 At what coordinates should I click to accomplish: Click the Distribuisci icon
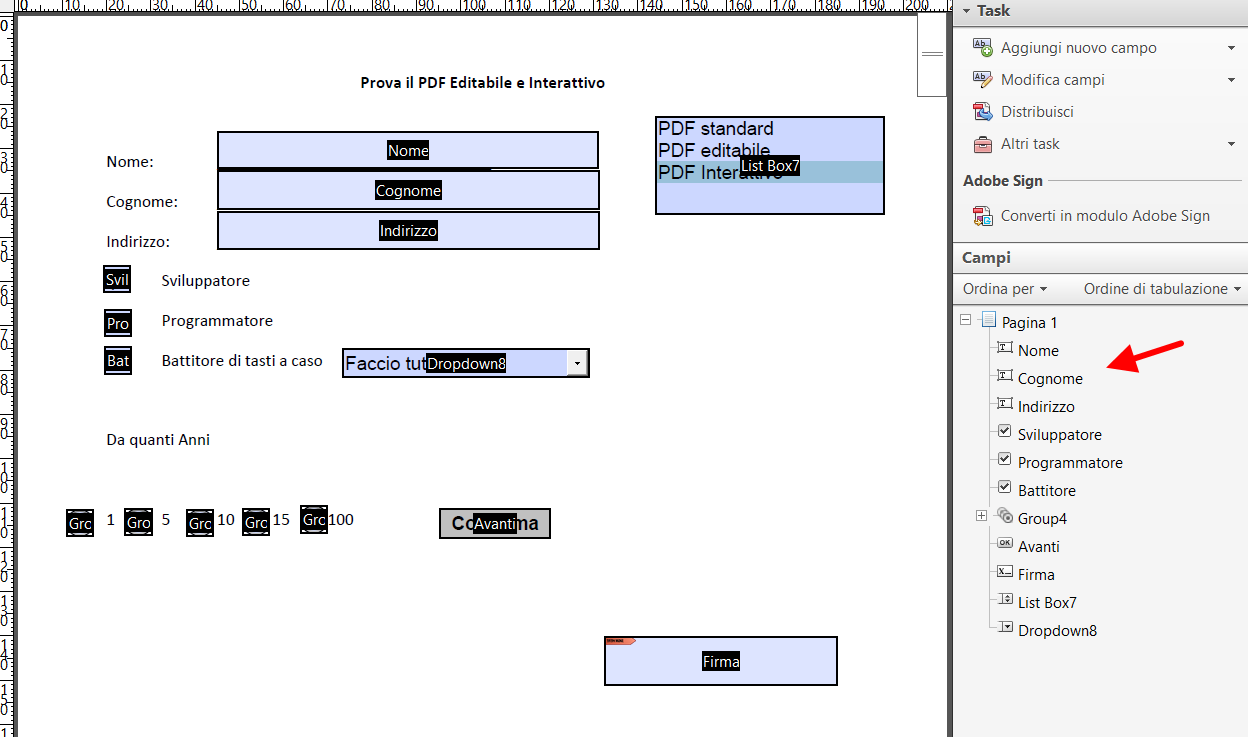coord(982,112)
